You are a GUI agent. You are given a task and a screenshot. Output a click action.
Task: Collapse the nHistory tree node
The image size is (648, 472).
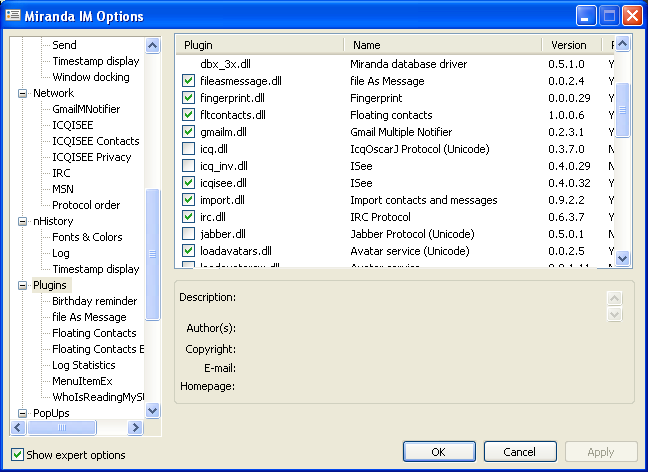pos(23,221)
